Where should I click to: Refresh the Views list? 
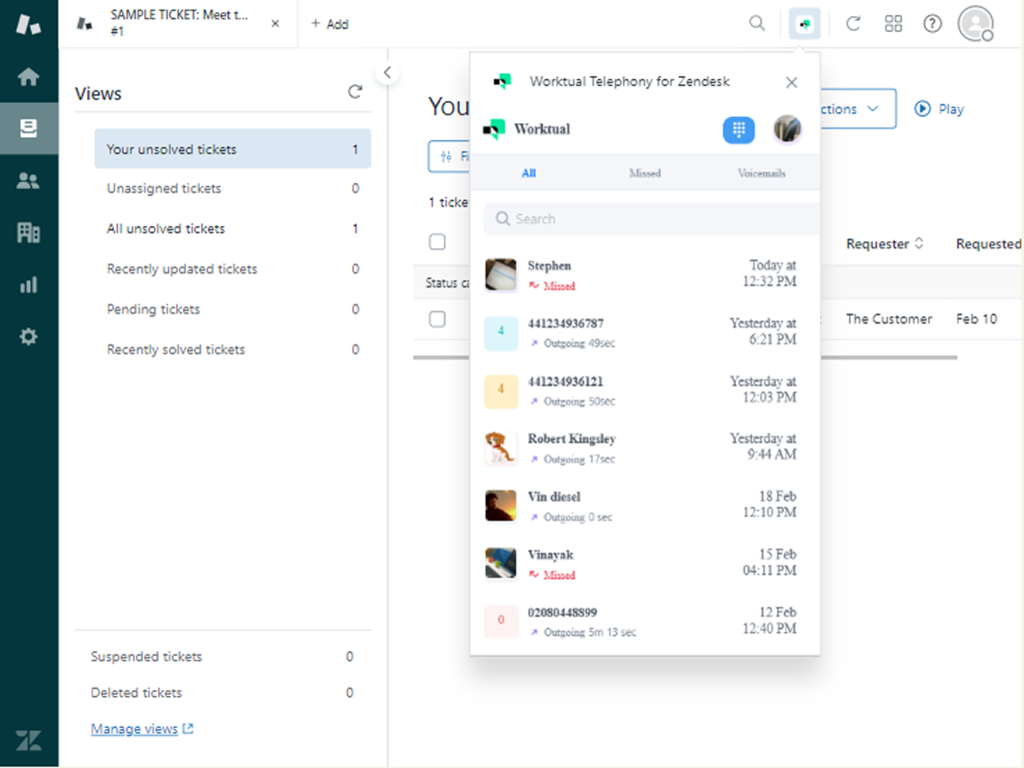pos(355,92)
